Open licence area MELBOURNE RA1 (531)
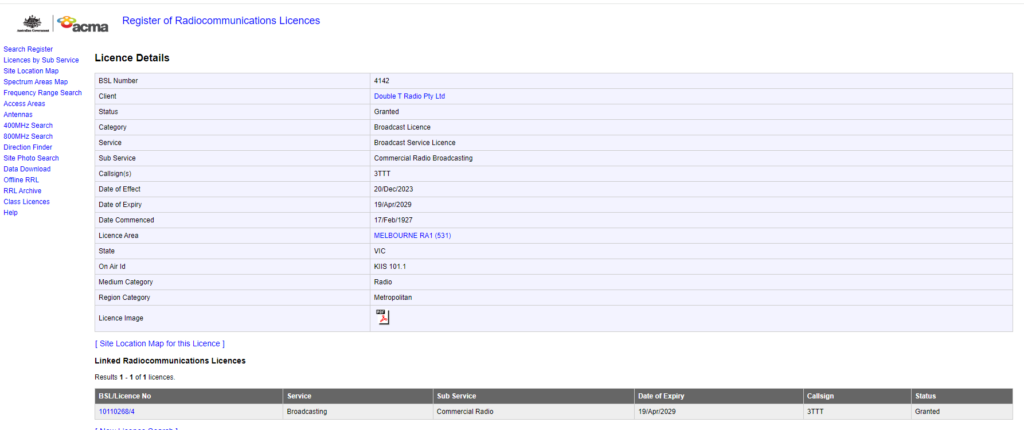 pyautogui.click(x=411, y=234)
